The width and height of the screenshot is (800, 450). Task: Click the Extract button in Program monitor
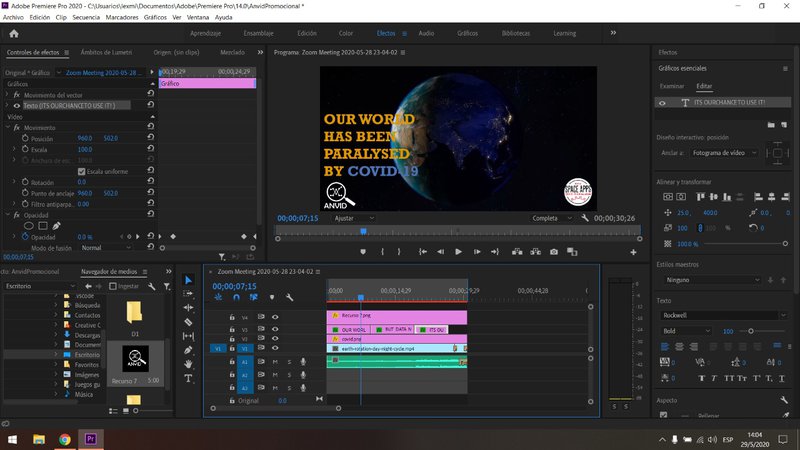(535, 252)
